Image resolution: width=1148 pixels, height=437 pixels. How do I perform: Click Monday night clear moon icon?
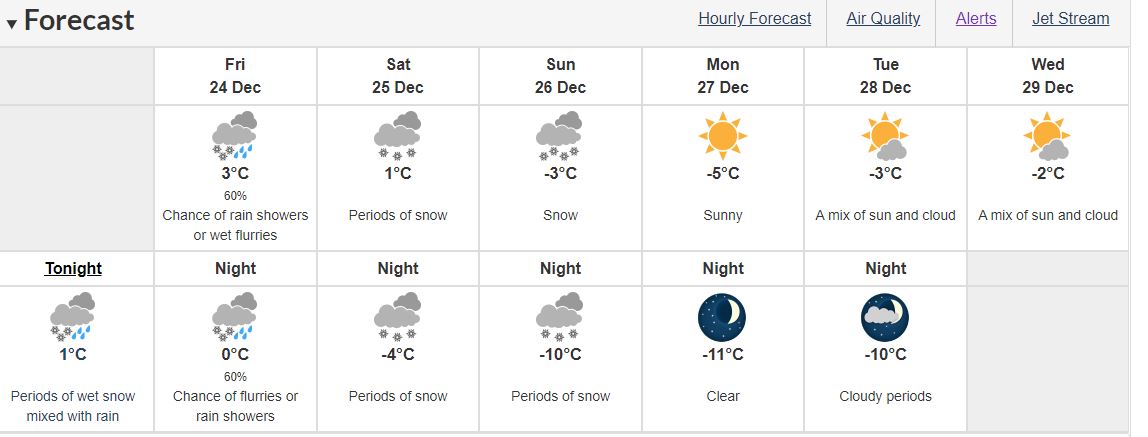723,317
